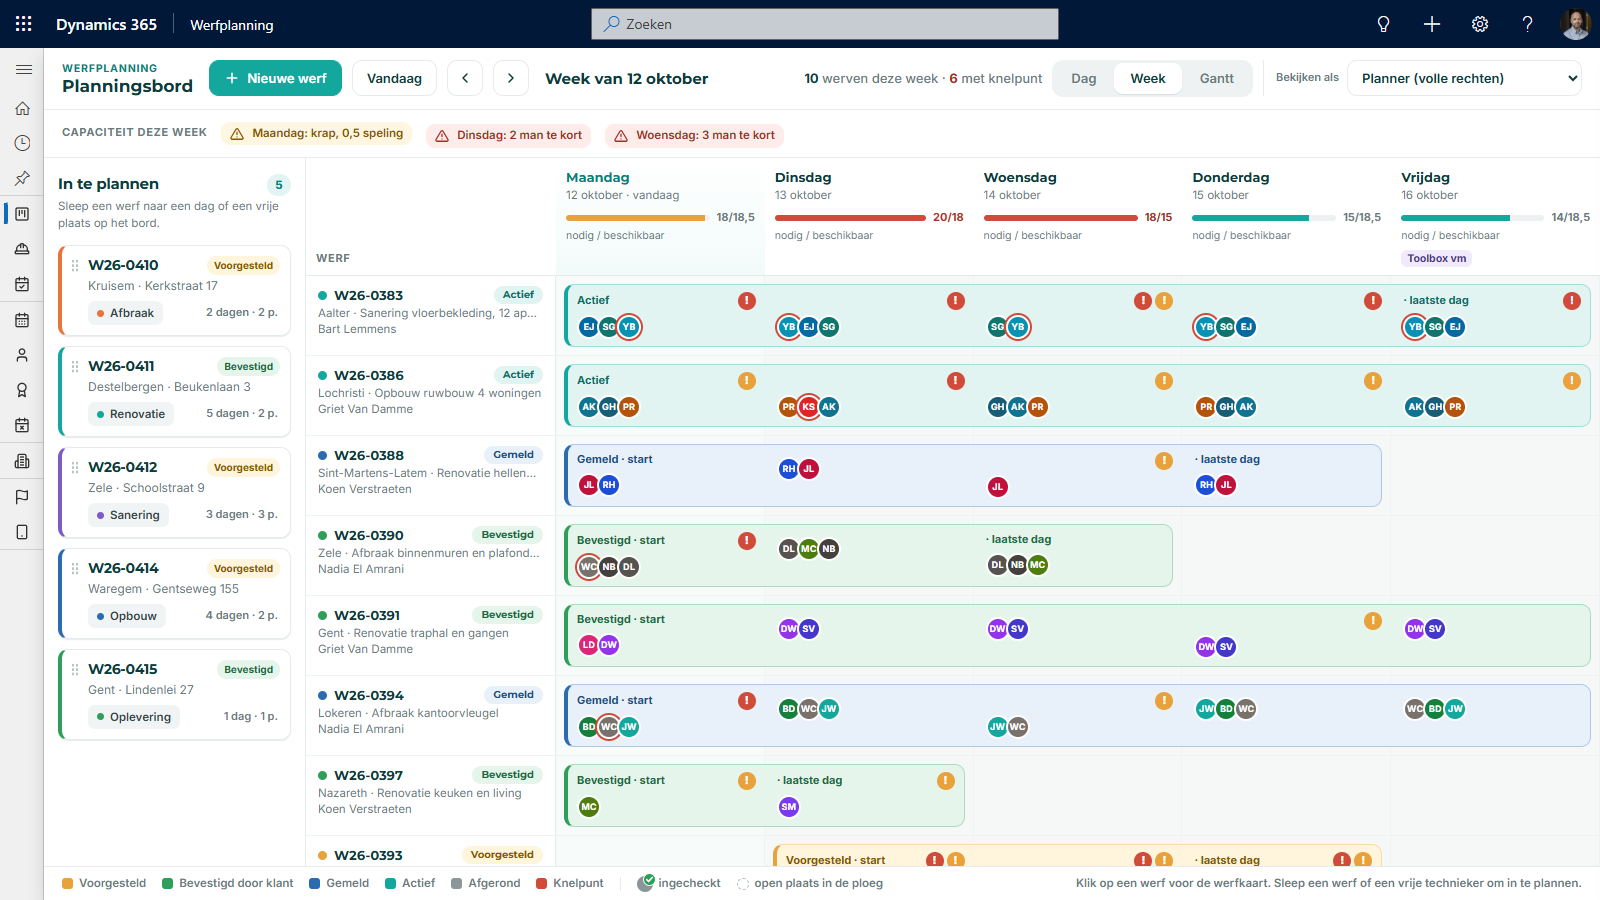1600x900 pixels.
Task: Switch to the Gantt view
Action: [x=1217, y=78]
